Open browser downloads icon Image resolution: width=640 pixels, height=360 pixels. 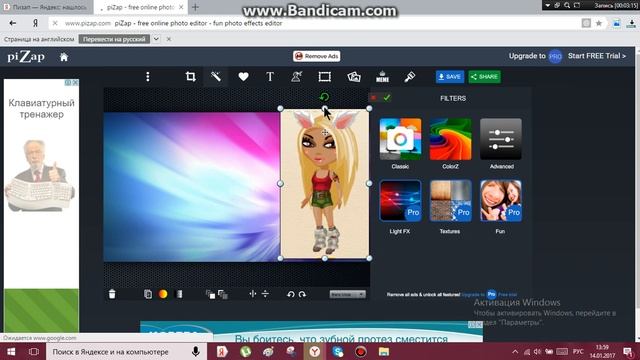pyautogui.click(x=631, y=23)
